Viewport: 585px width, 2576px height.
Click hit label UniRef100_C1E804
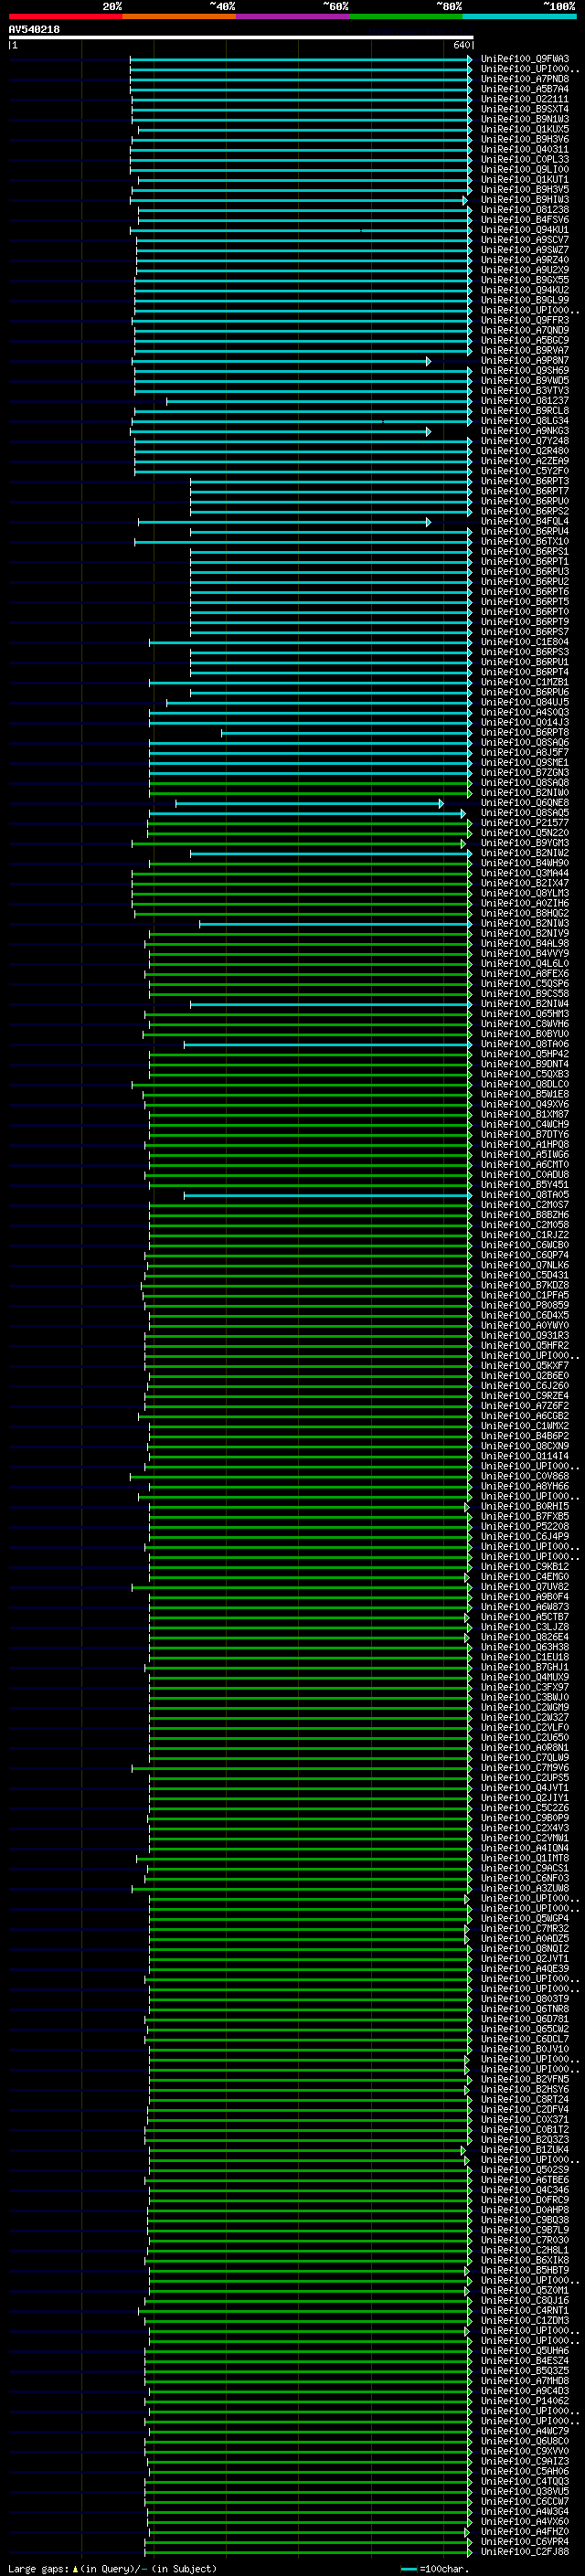(524, 642)
